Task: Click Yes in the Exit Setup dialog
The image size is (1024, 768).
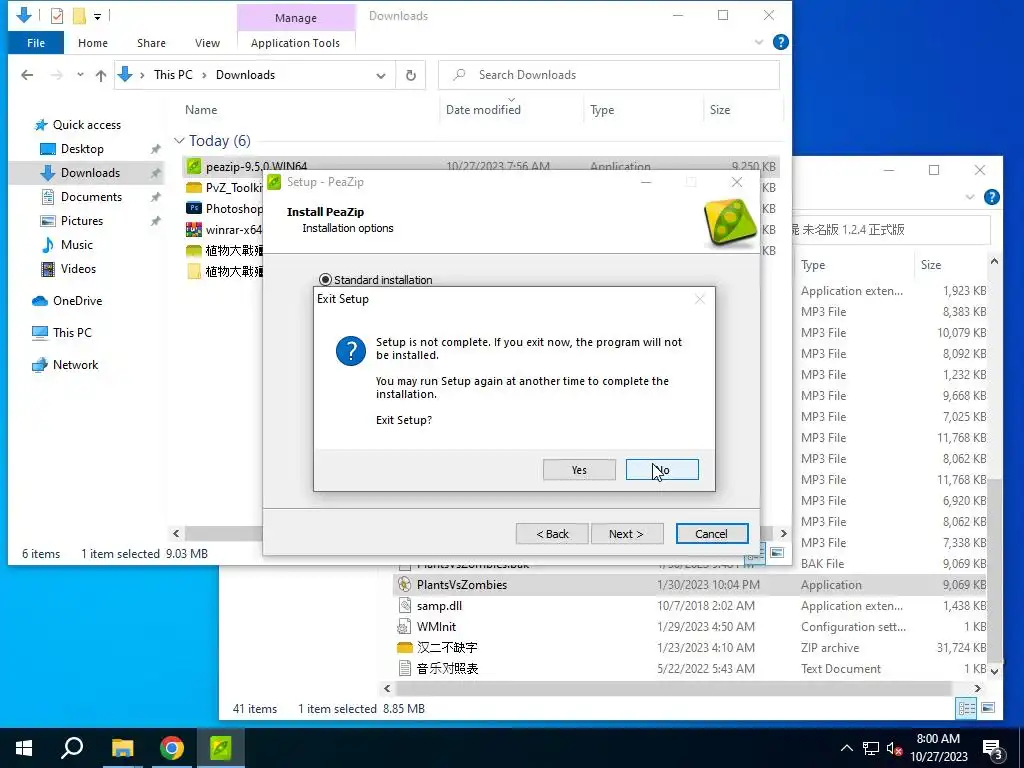Action: 579,470
